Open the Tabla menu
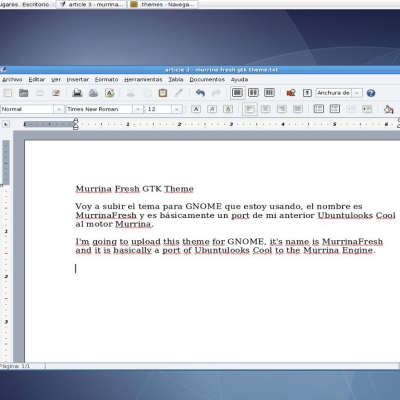Screen dimensions: 400x400 [176, 79]
